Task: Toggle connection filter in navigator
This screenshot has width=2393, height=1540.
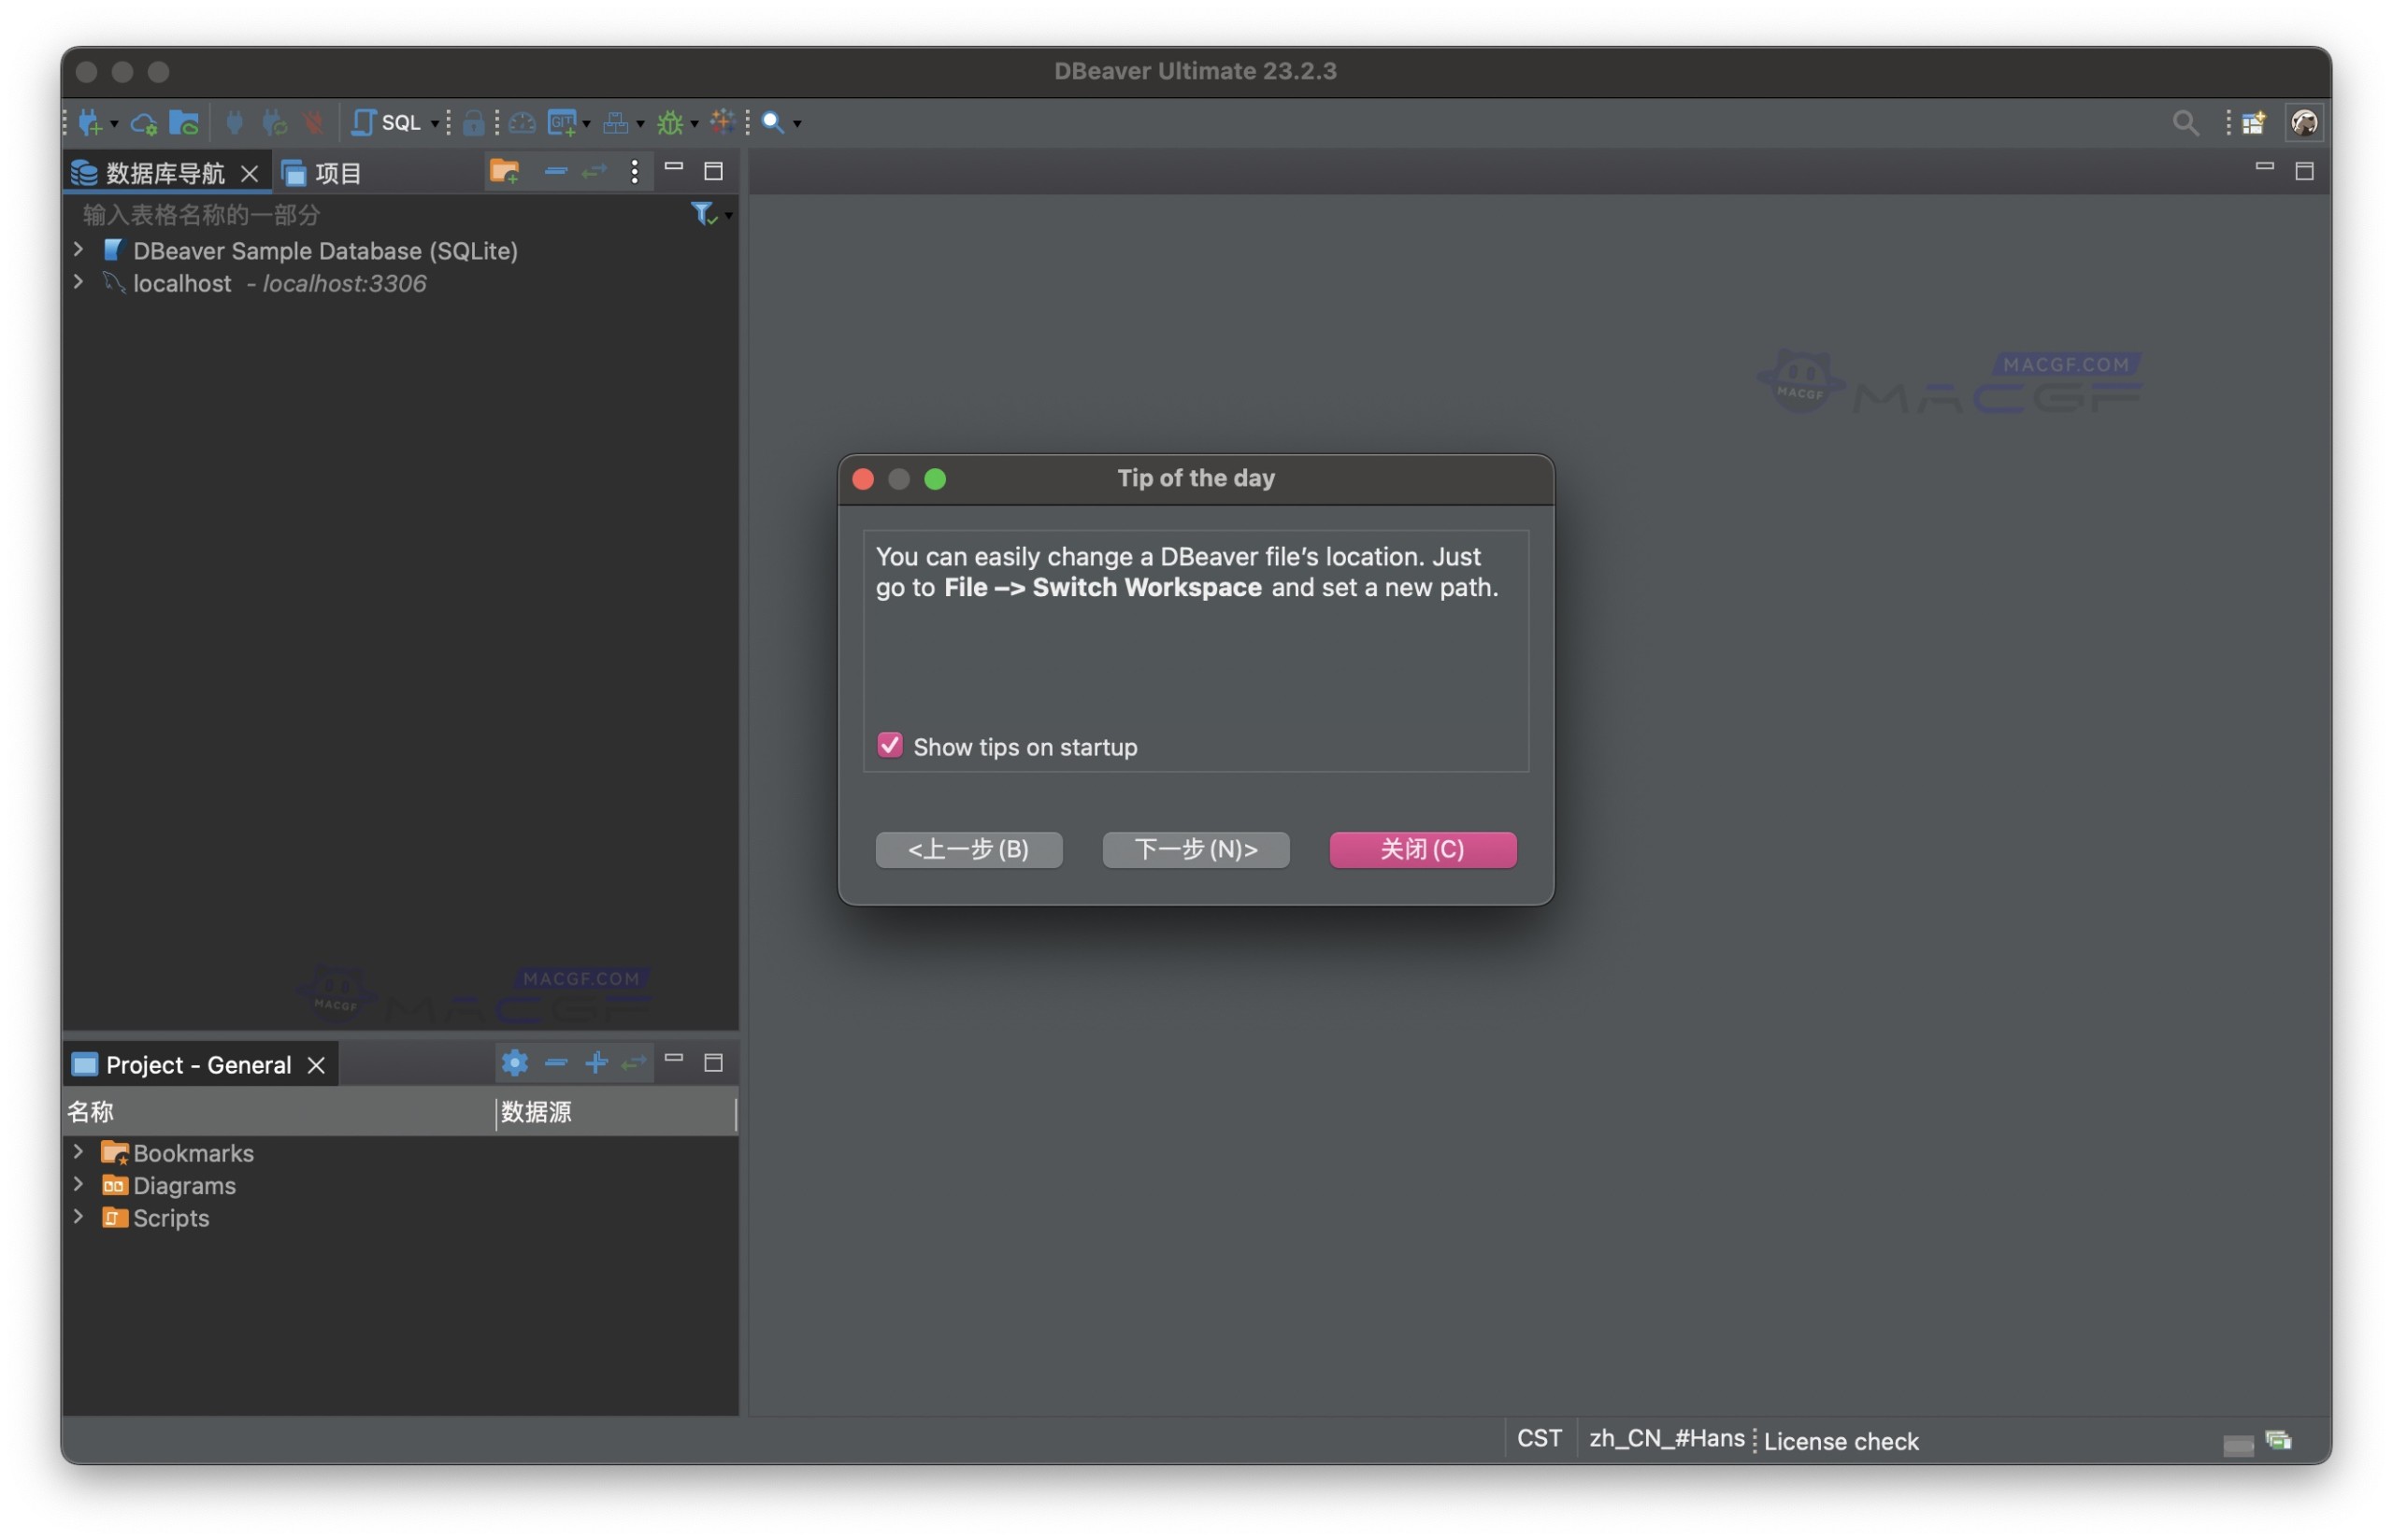Action: 703,213
